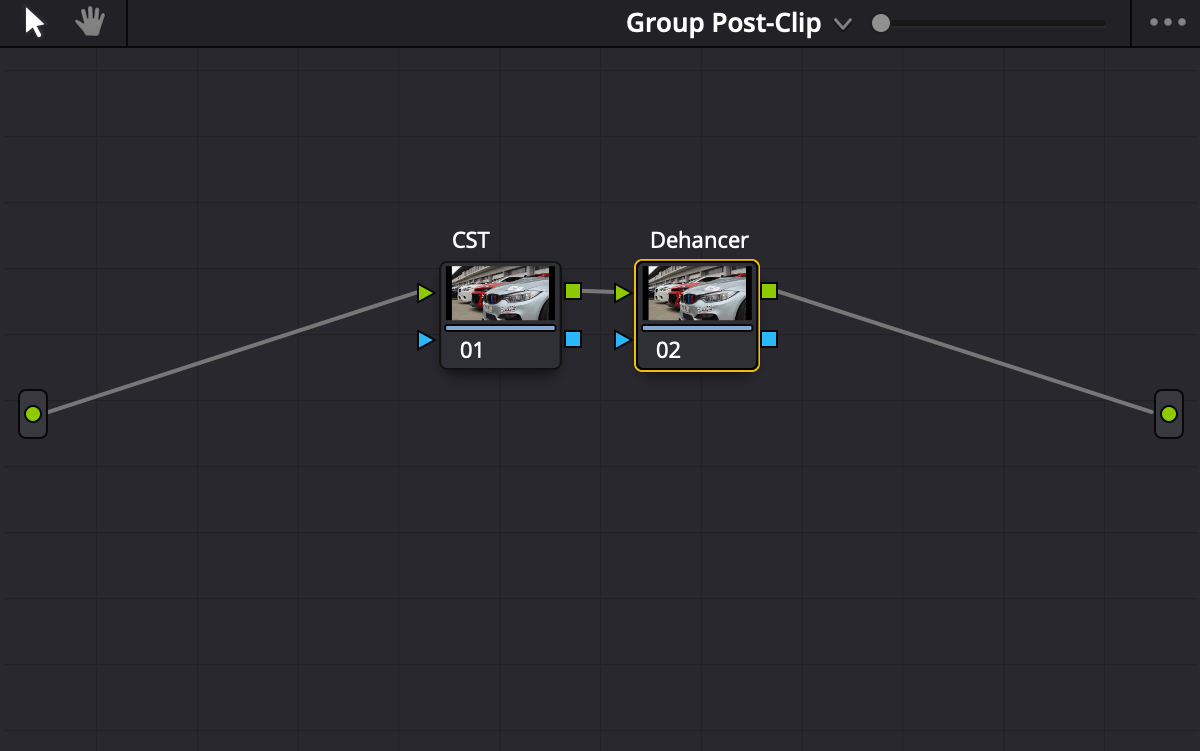
Task: Expand the view mode dropdown in the title bar
Action: point(843,24)
